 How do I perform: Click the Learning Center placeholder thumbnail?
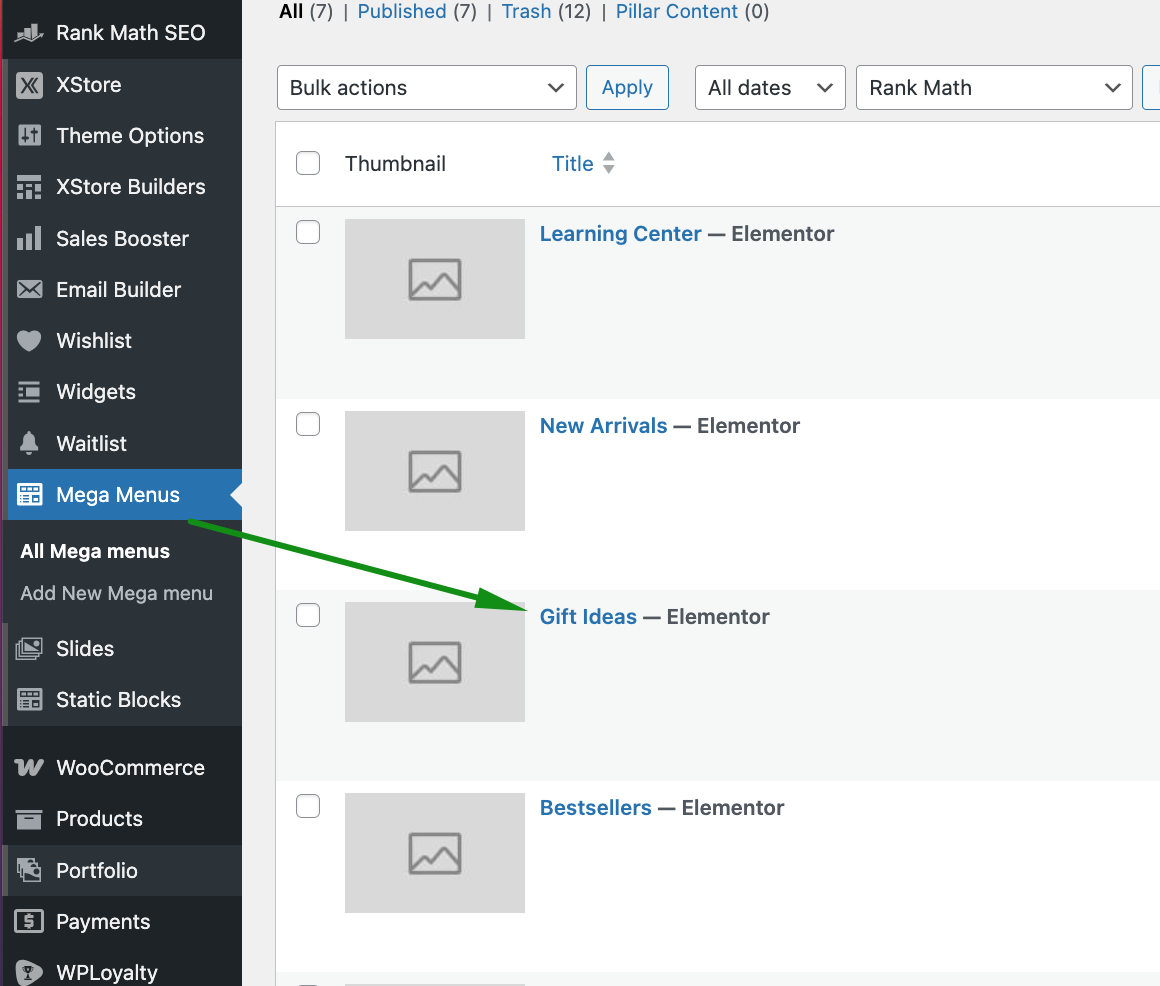(435, 279)
